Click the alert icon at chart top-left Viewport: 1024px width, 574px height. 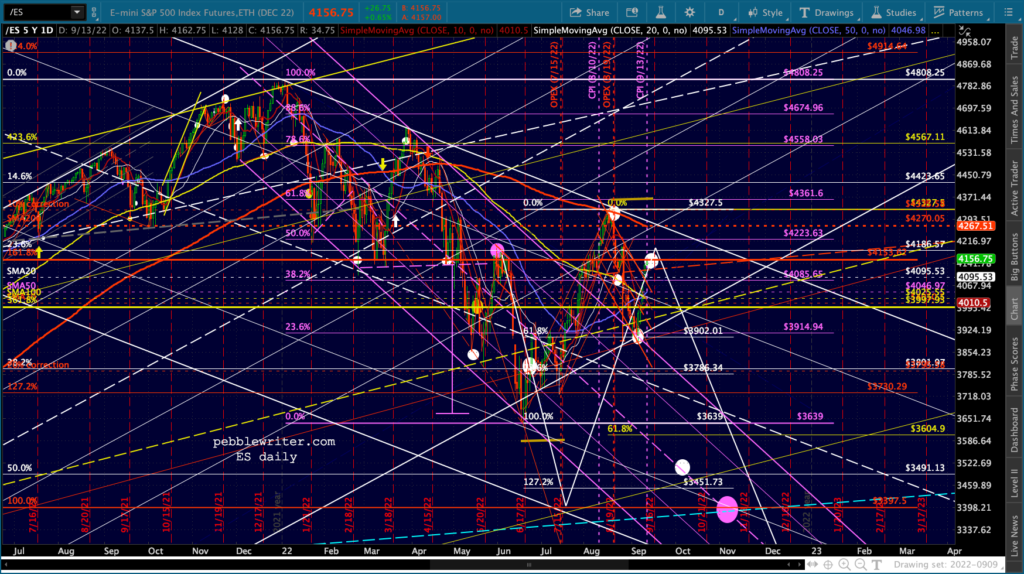click(10, 46)
